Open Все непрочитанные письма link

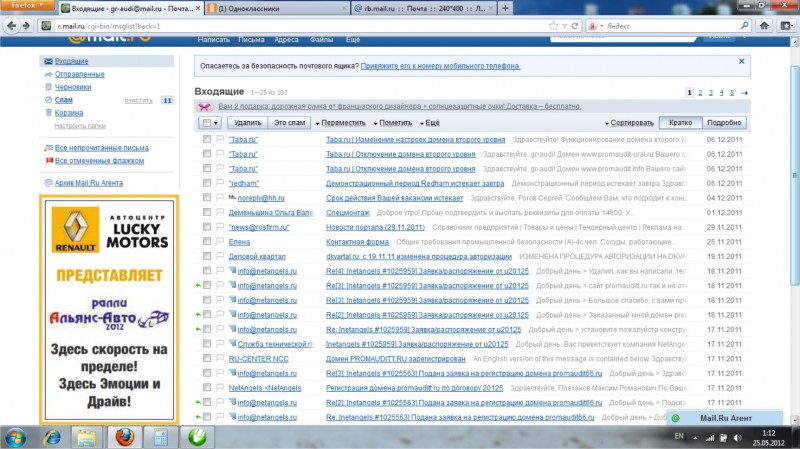point(102,148)
